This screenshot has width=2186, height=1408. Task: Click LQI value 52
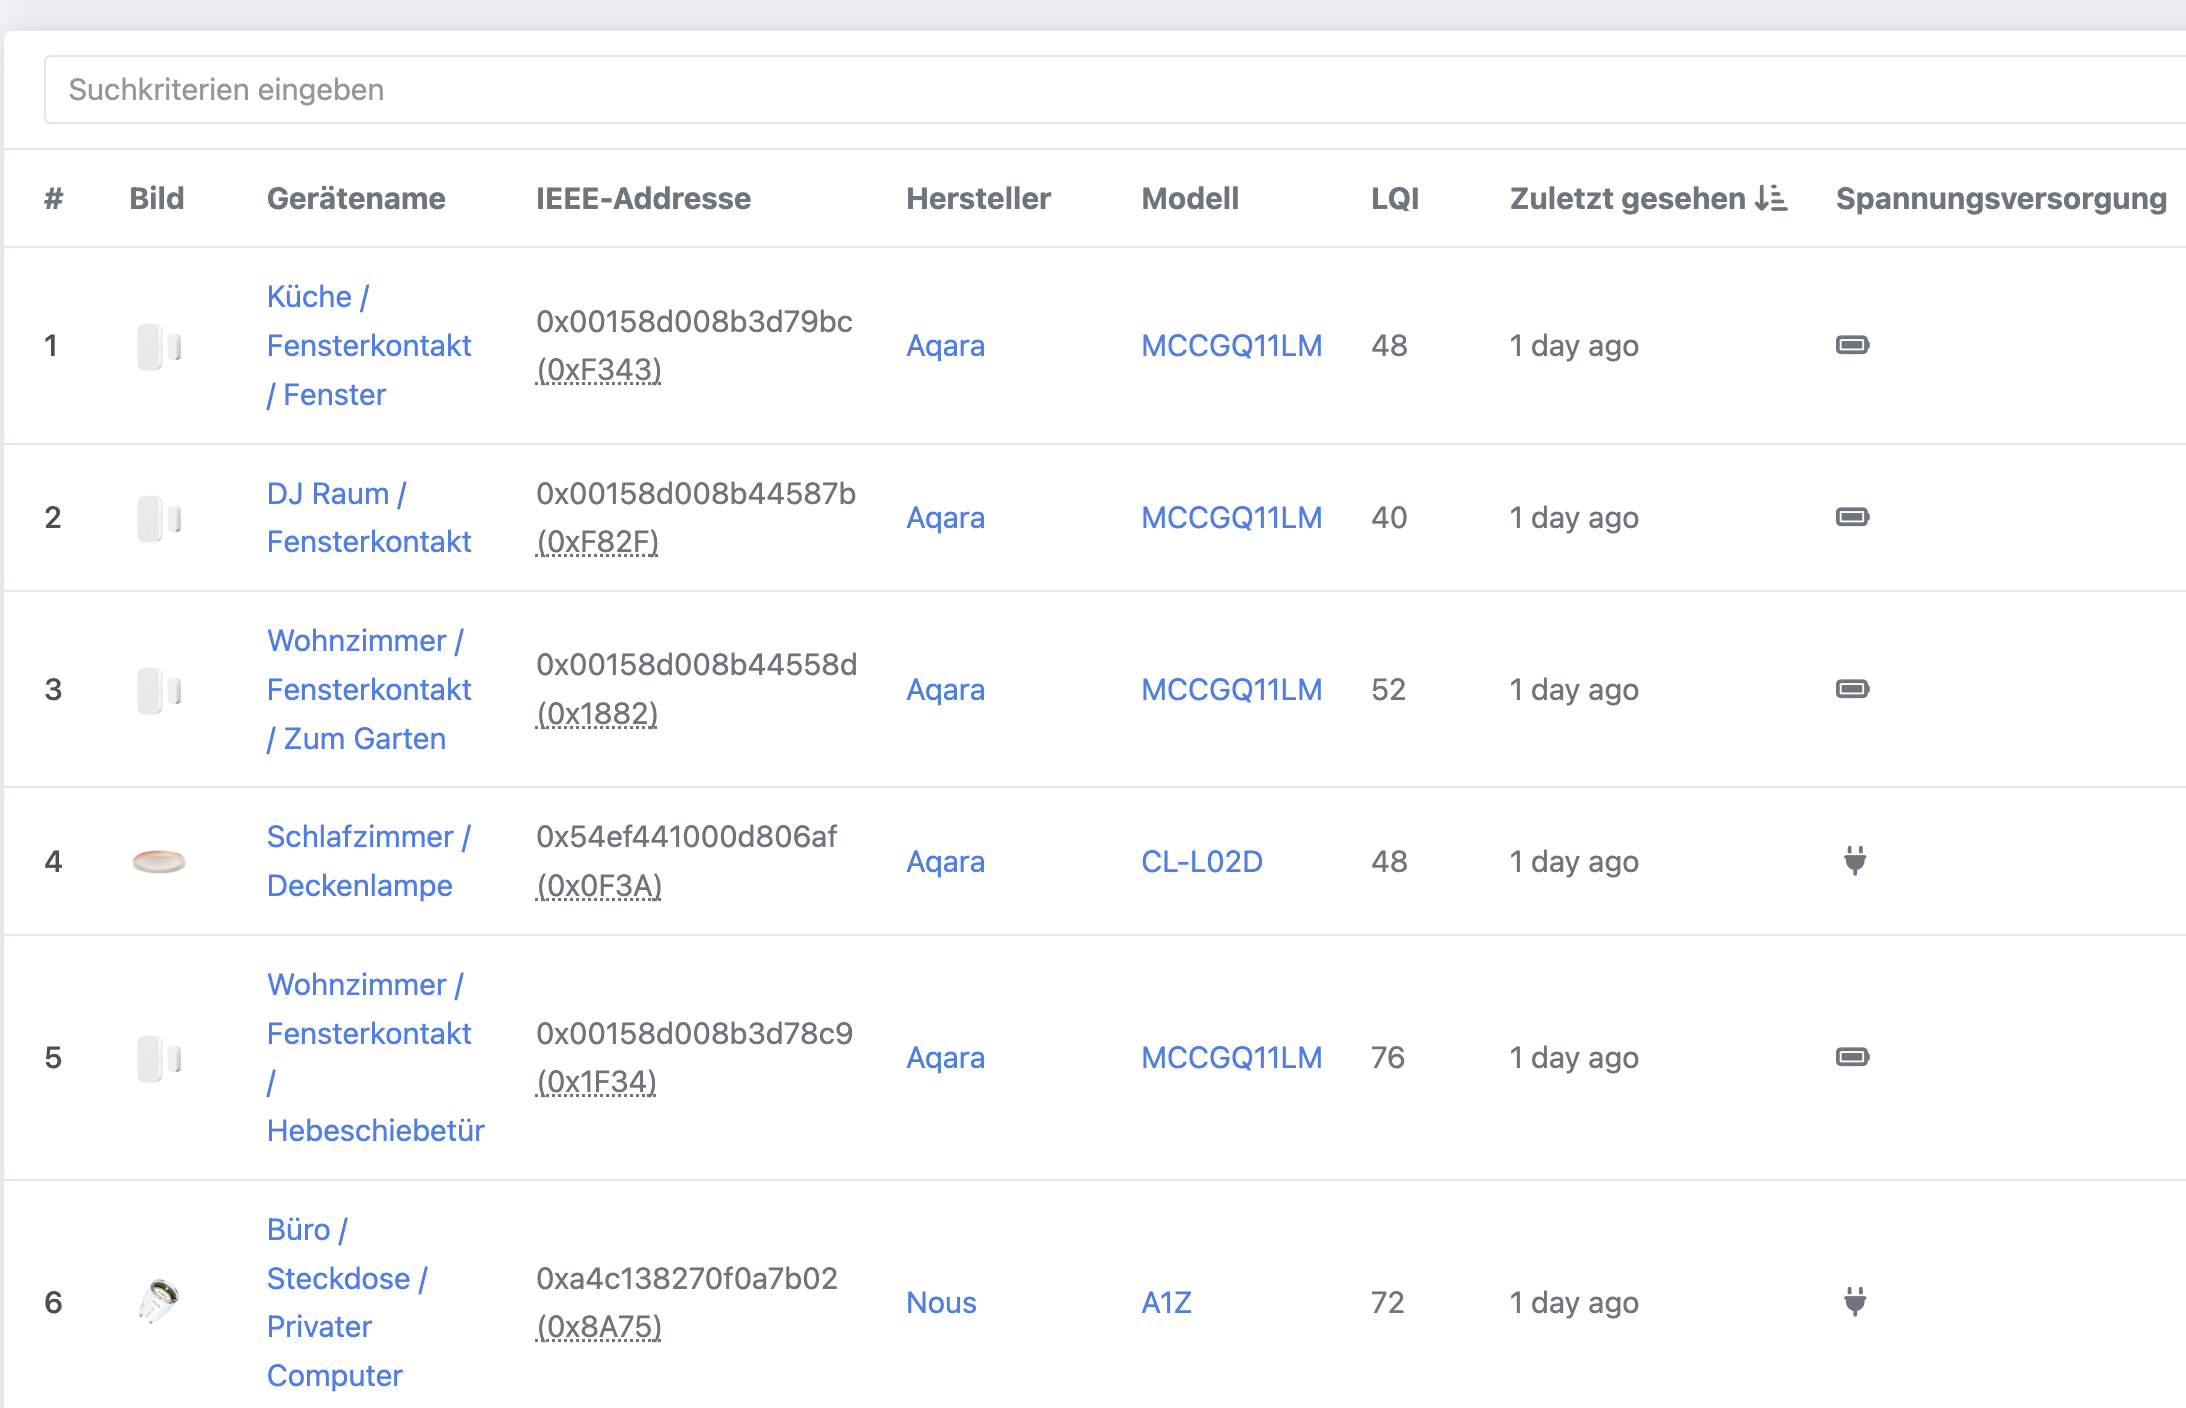(x=1388, y=689)
